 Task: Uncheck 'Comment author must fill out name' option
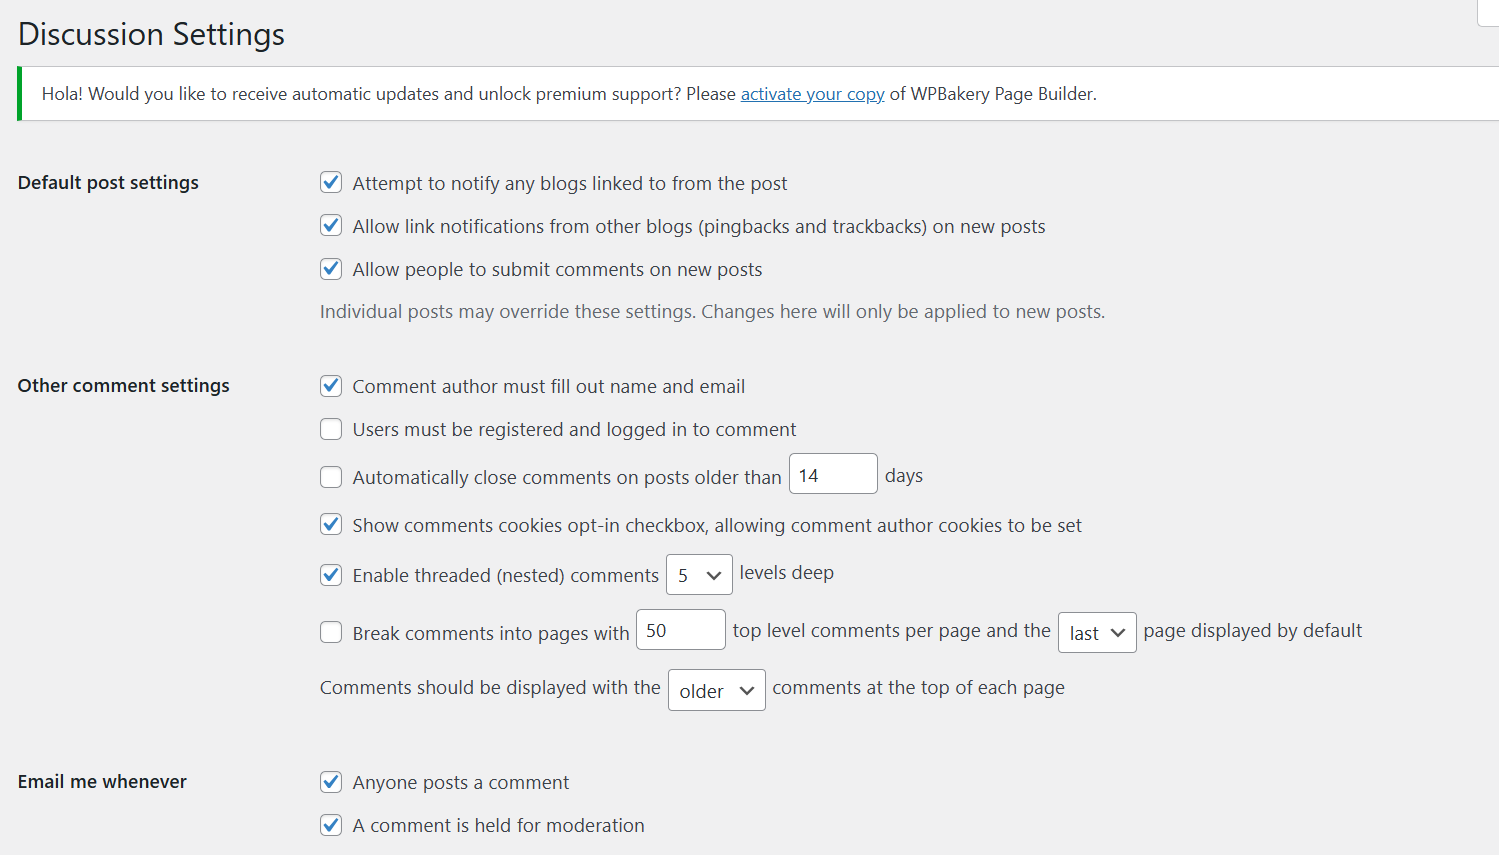[x=331, y=385]
